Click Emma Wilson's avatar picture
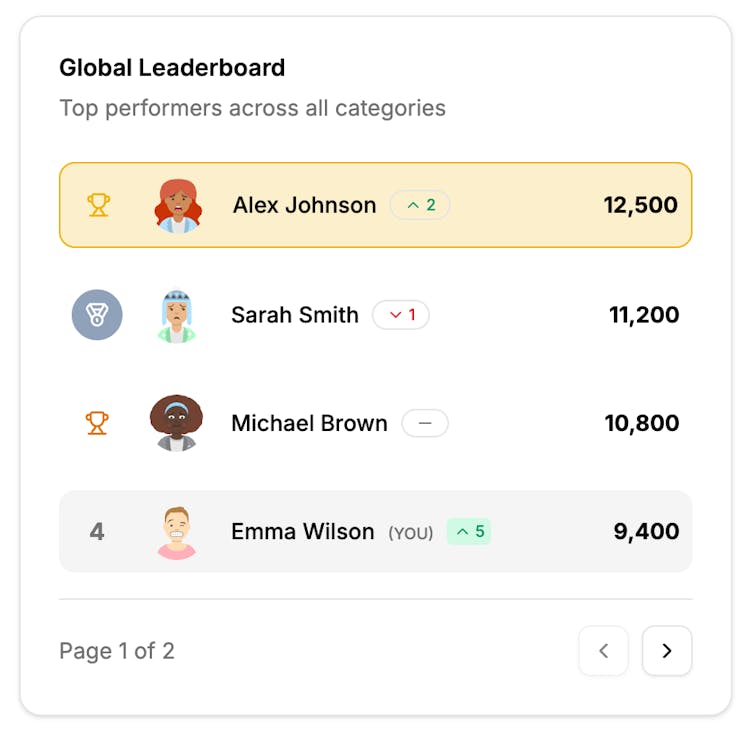Screen dimensions: 750x740 click(x=177, y=532)
